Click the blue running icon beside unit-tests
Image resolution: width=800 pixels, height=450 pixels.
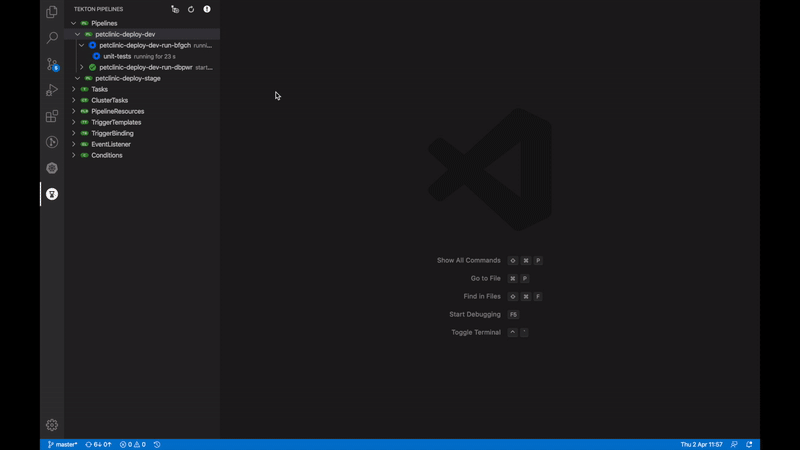point(96,56)
